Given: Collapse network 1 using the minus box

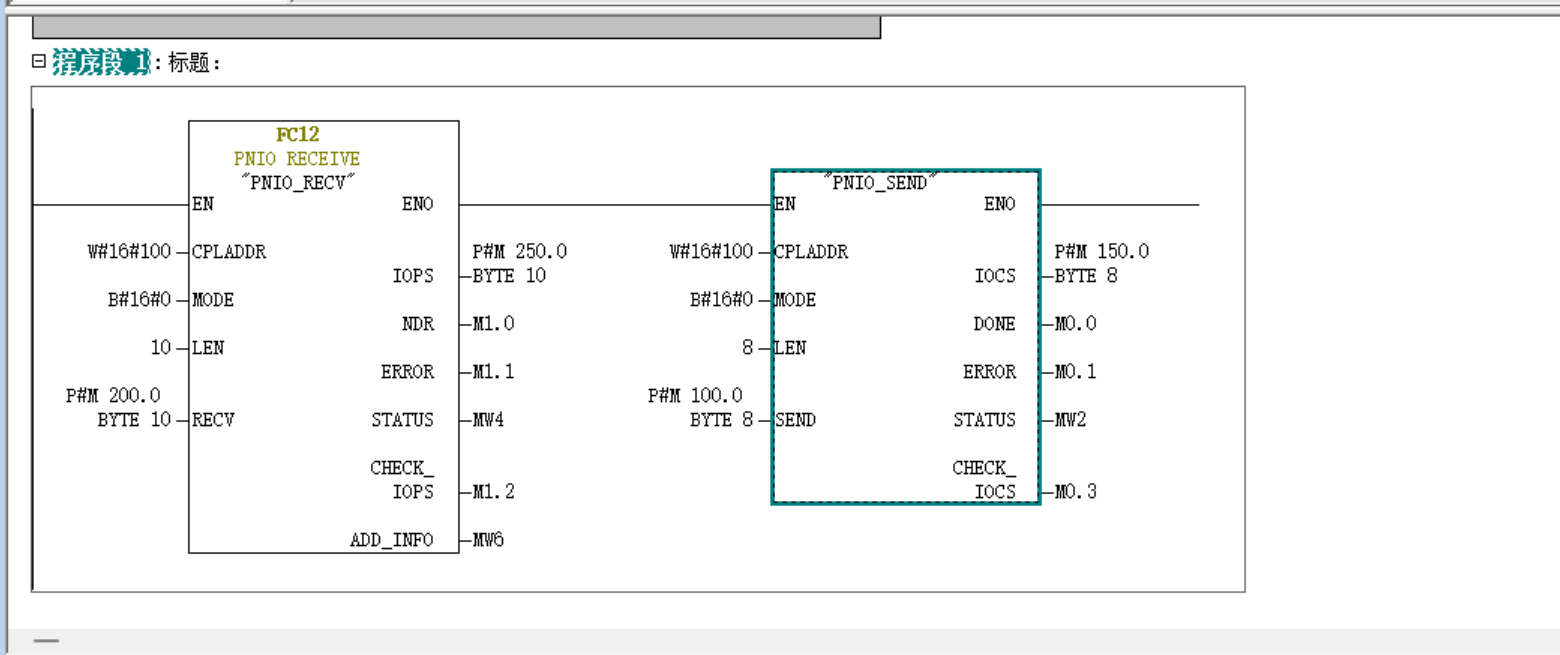Looking at the screenshot, I should tap(39, 62).
